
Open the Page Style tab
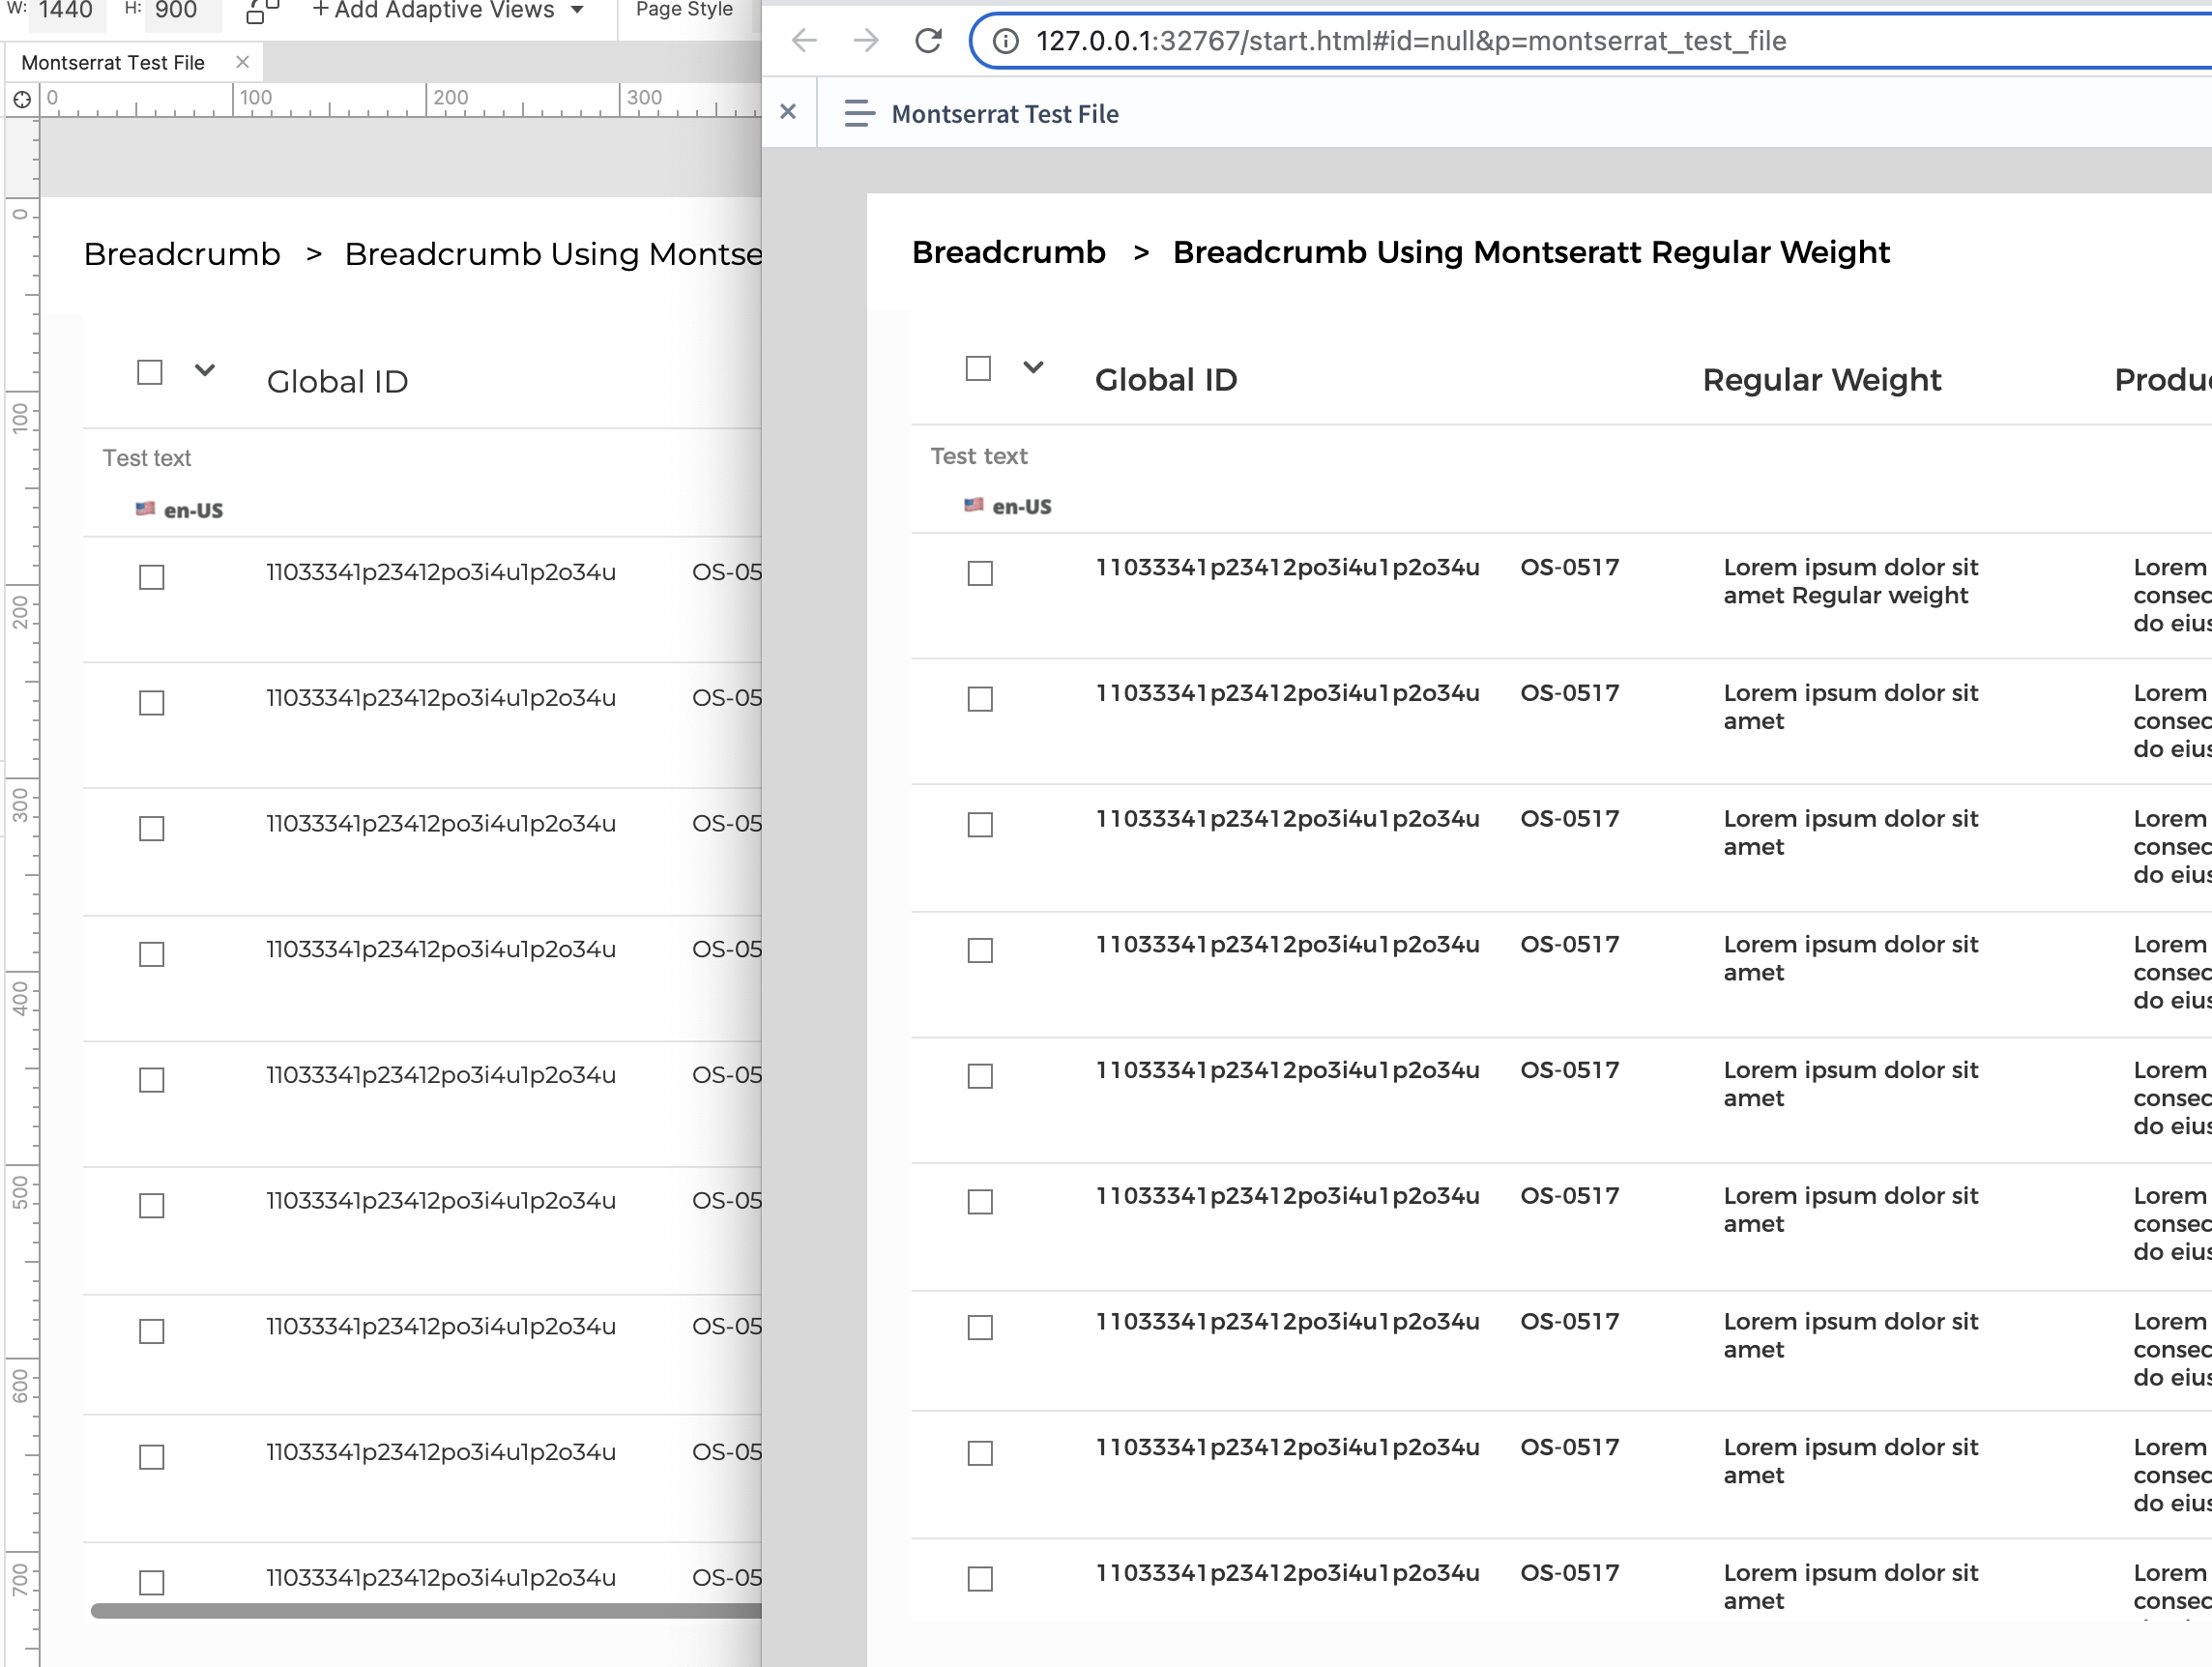click(x=683, y=10)
